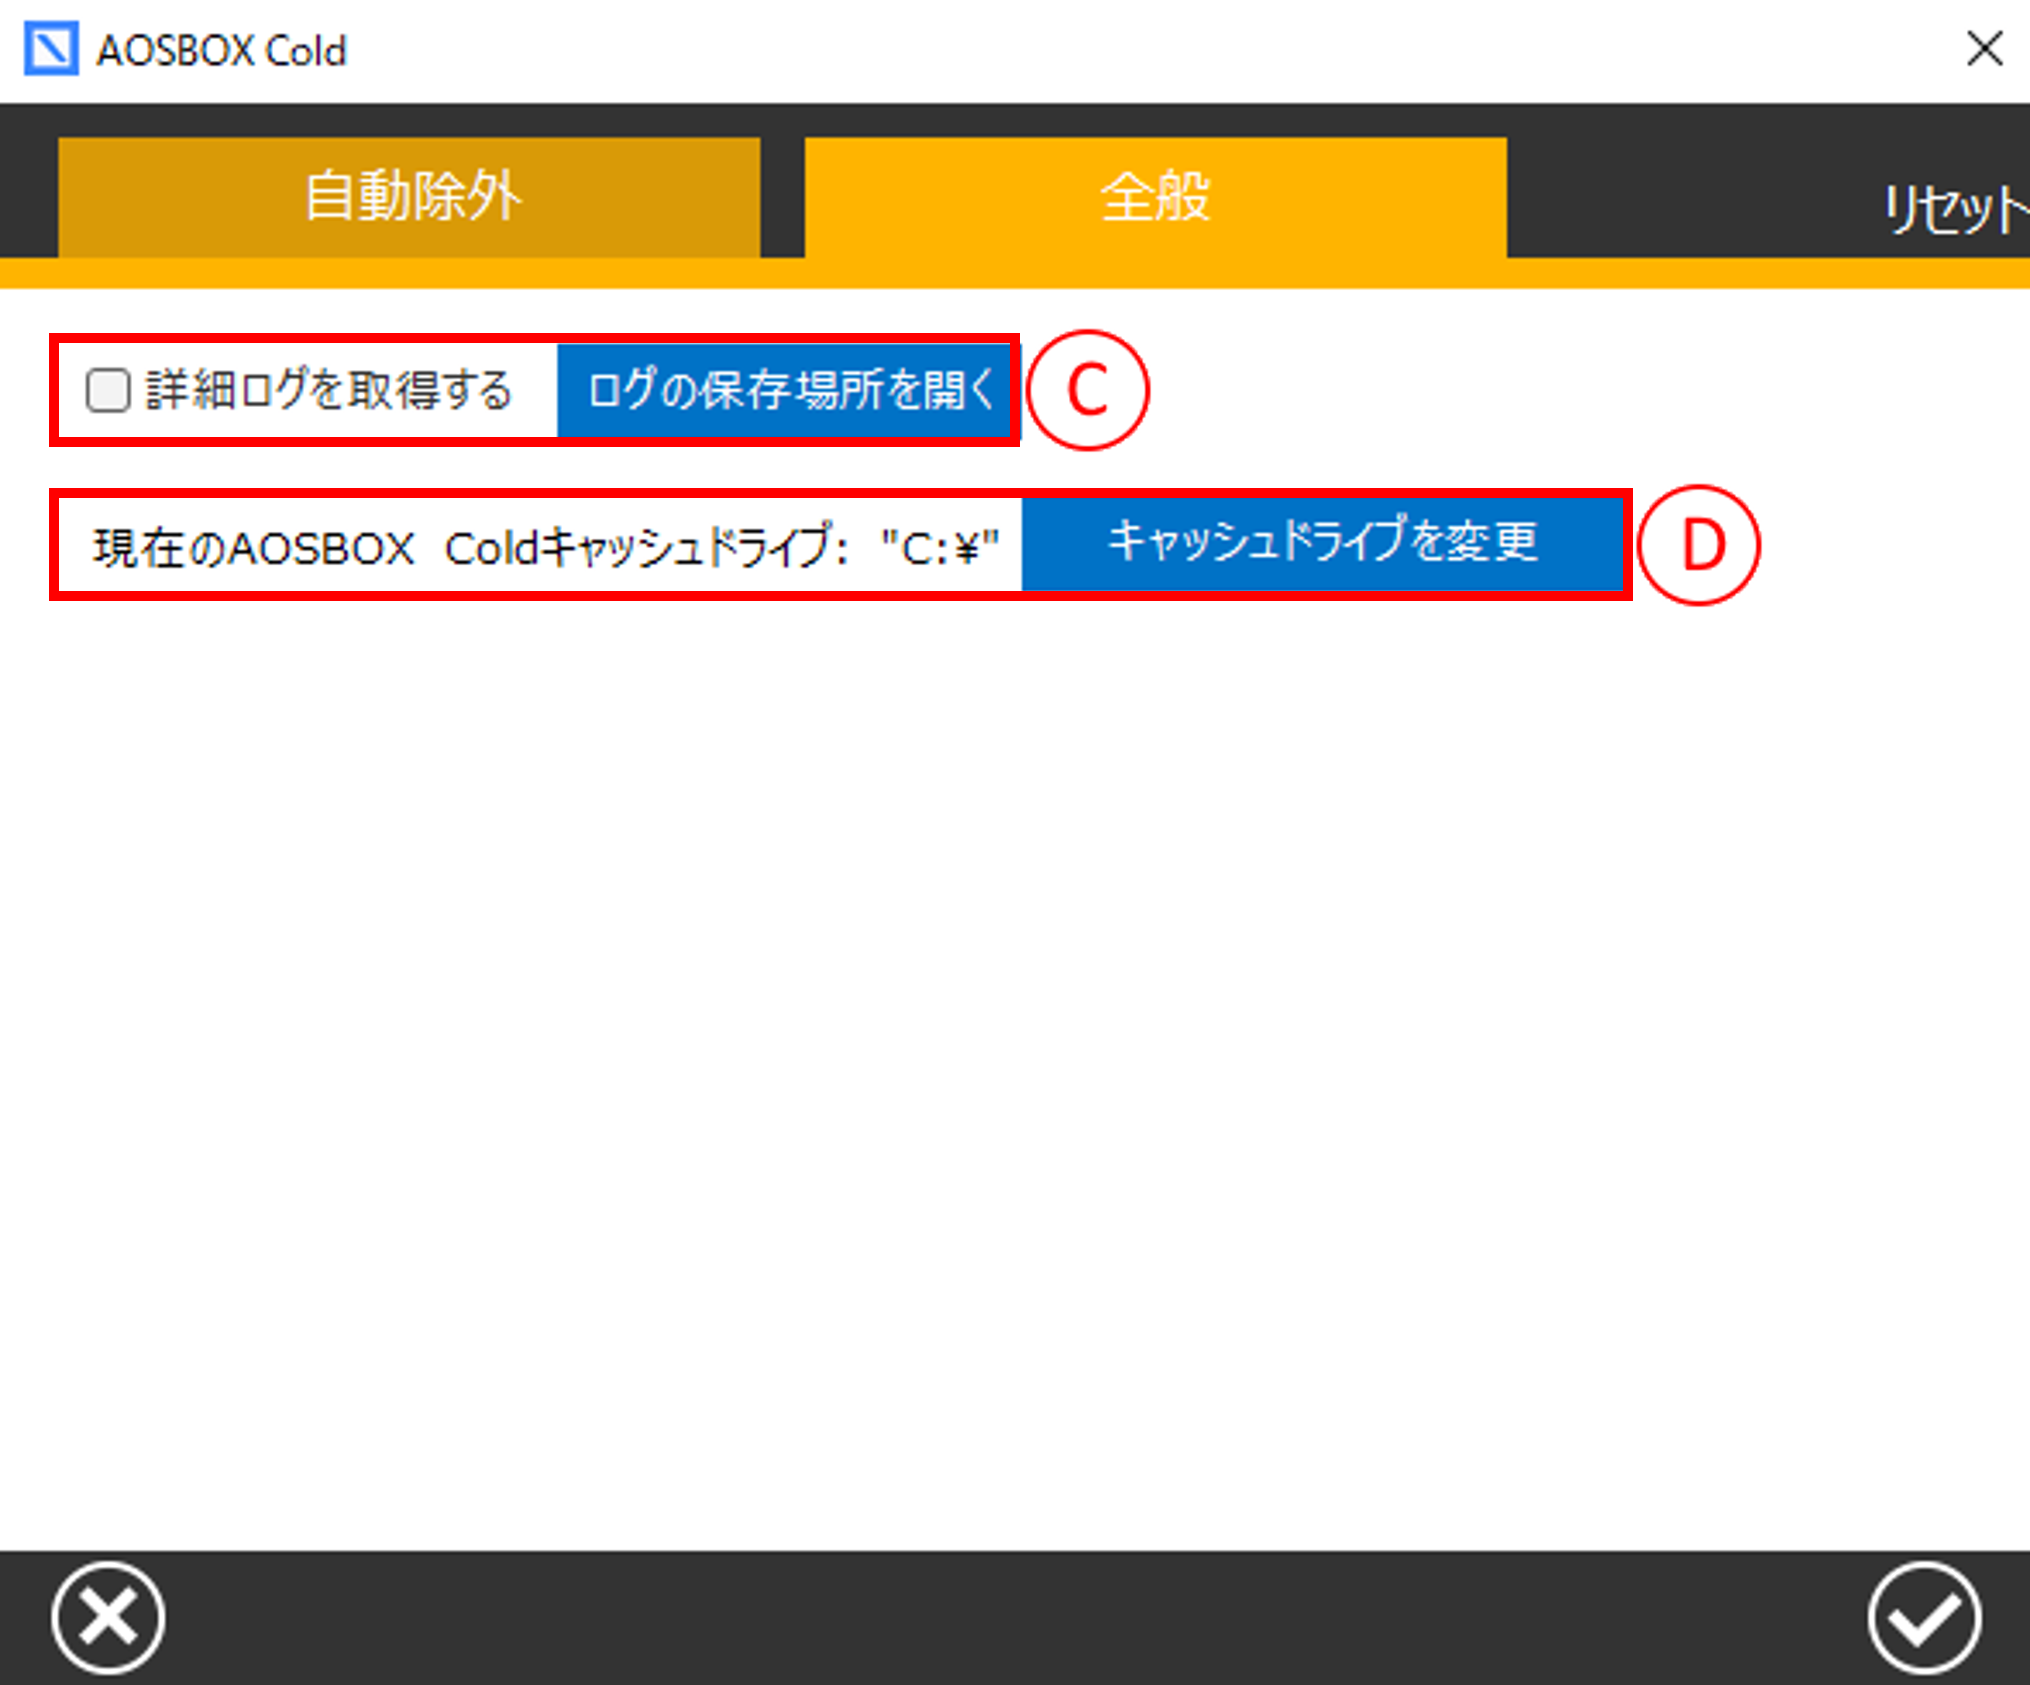Image resolution: width=2030 pixels, height=1685 pixels.
Task: Click the 詳細ログを取得する label text
Action: point(330,390)
